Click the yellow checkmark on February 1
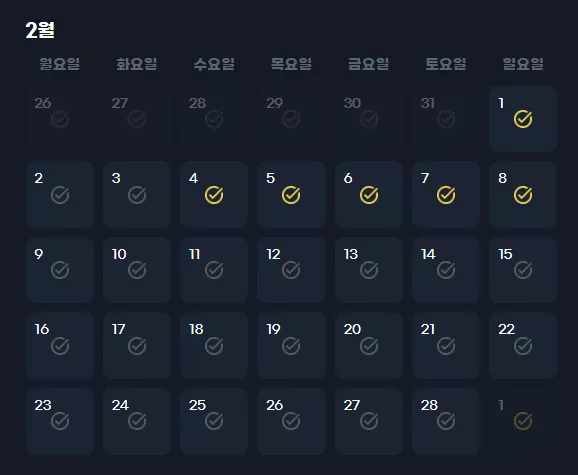This screenshot has width=578, height=475. (x=523, y=119)
